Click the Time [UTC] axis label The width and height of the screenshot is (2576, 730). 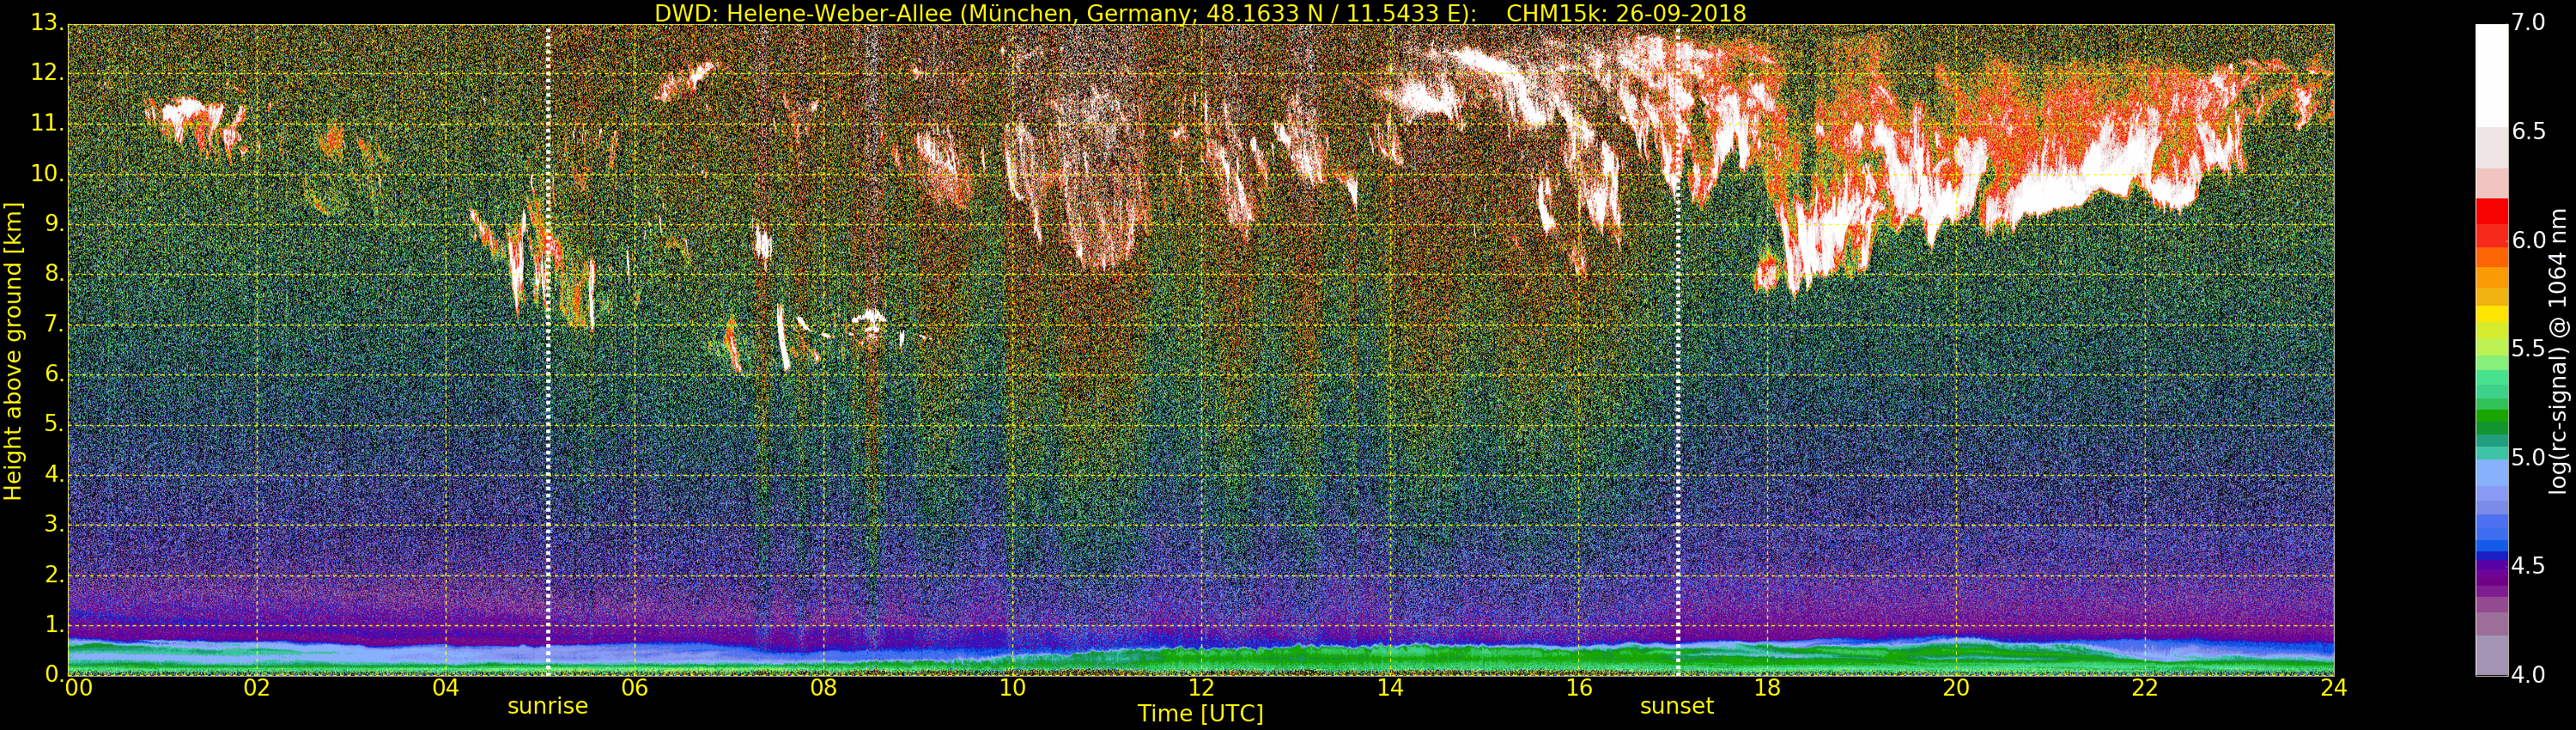(x=1200, y=714)
